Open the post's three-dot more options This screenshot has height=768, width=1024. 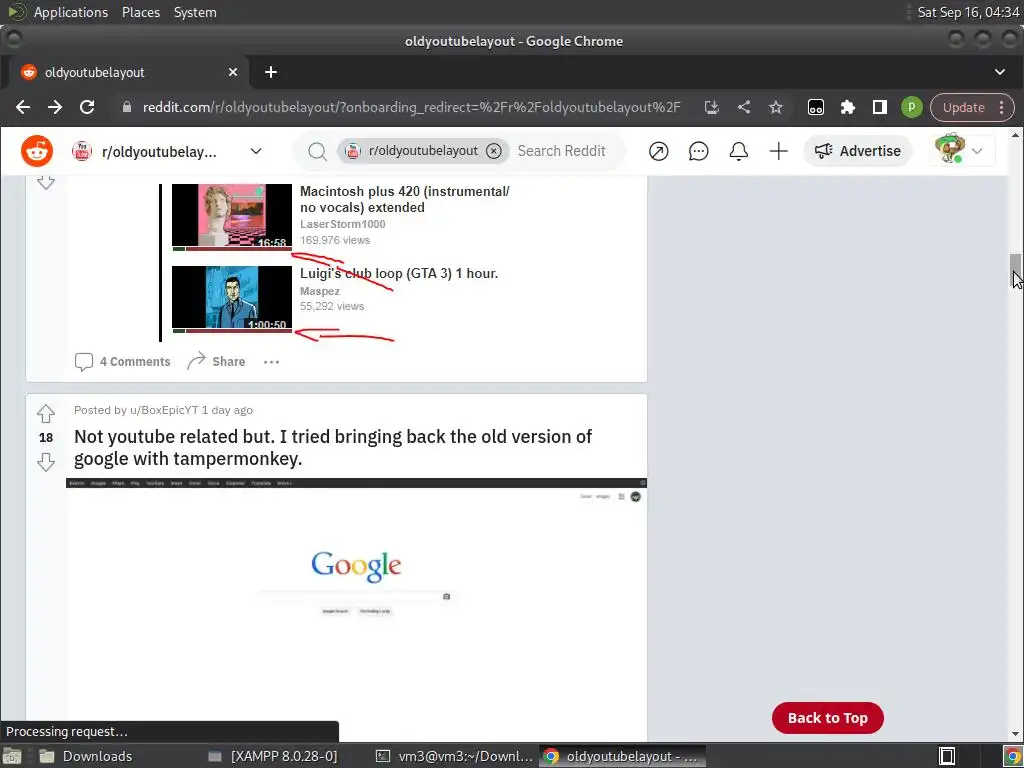[271, 362]
